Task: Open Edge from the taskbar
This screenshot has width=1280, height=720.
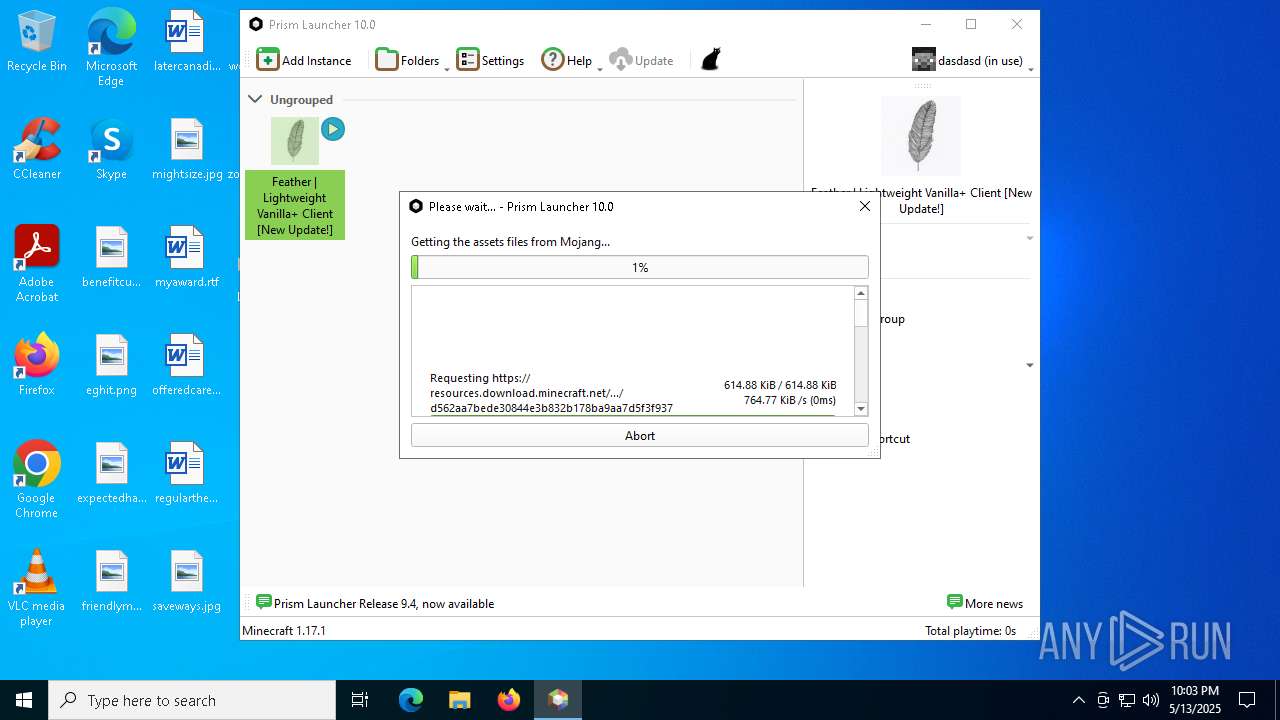Action: point(410,700)
